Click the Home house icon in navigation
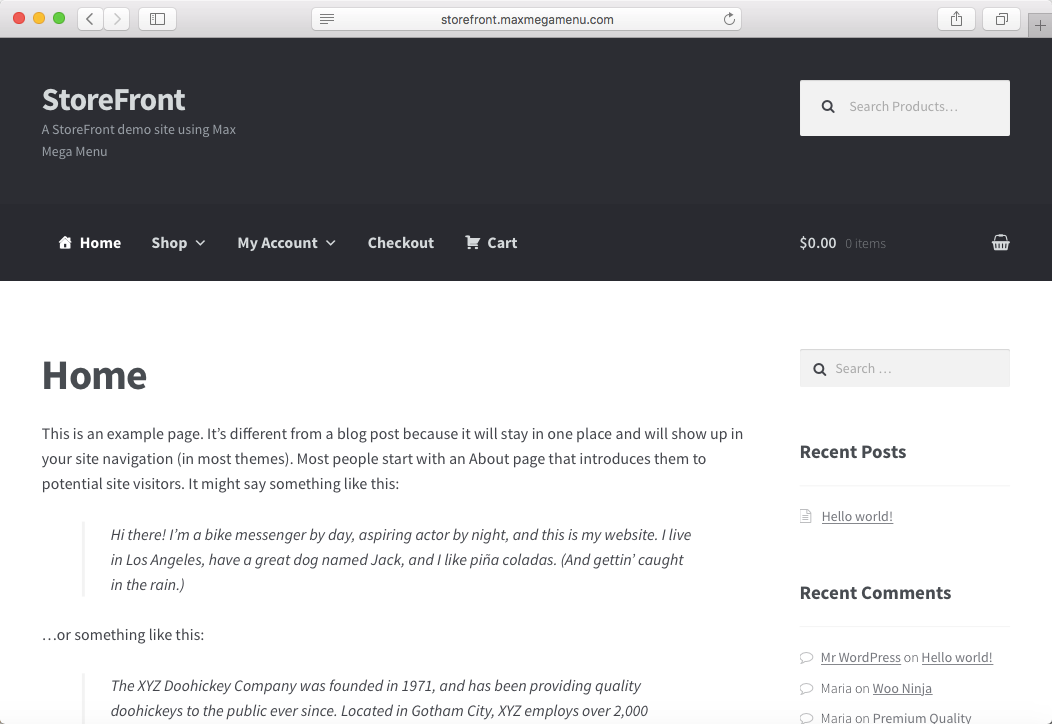The width and height of the screenshot is (1052, 724). (x=65, y=243)
